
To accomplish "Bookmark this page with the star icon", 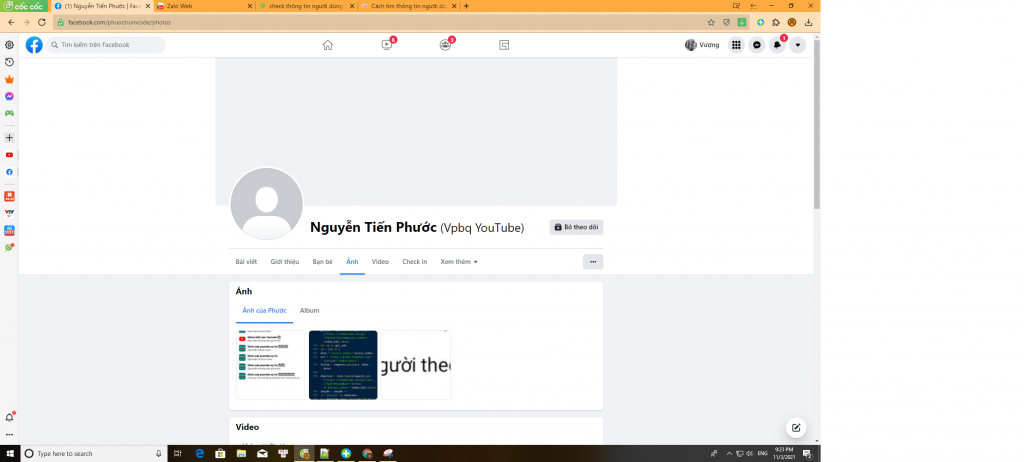I will point(711,22).
